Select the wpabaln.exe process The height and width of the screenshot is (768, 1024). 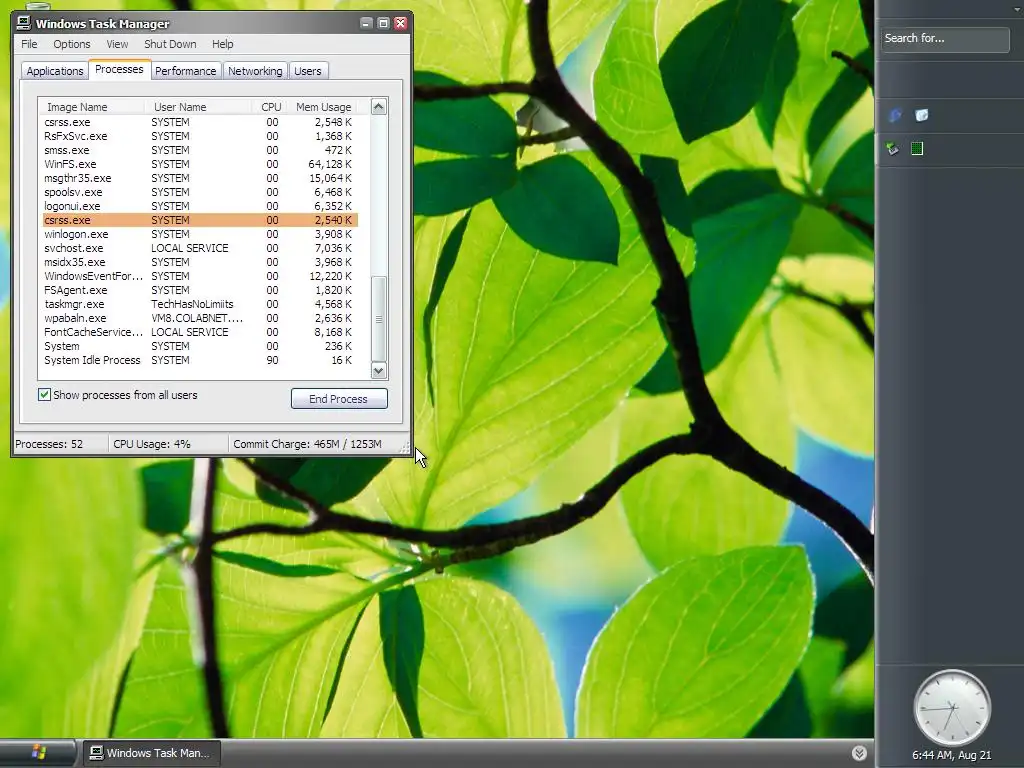(x=200, y=318)
